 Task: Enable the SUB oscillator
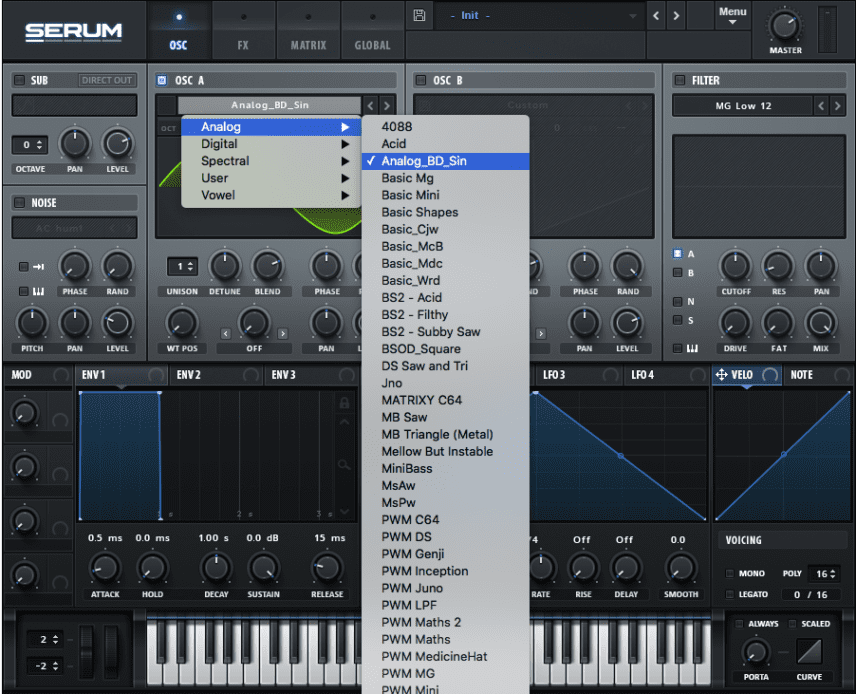(20, 80)
